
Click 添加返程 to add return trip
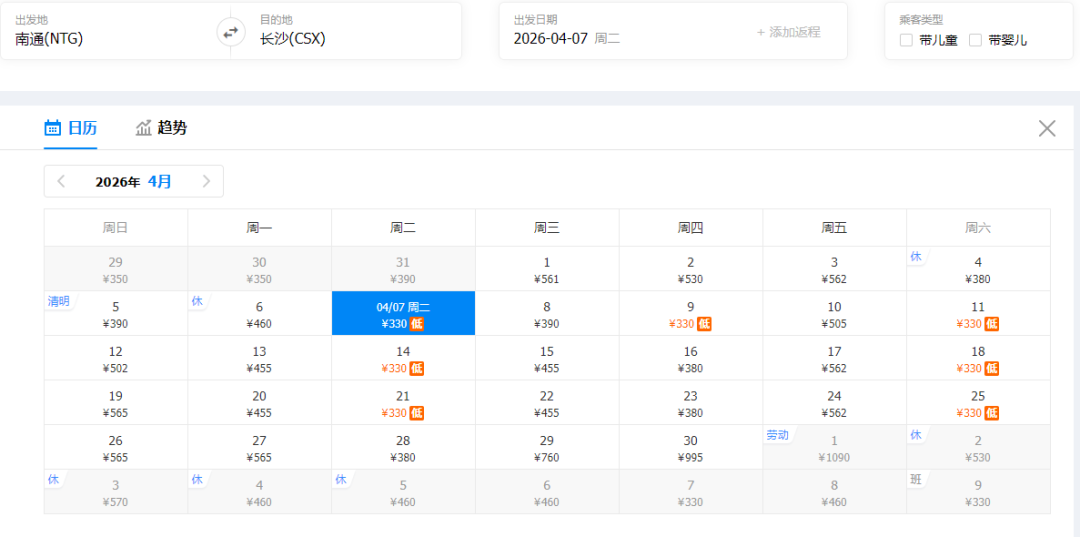pyautogui.click(x=789, y=32)
